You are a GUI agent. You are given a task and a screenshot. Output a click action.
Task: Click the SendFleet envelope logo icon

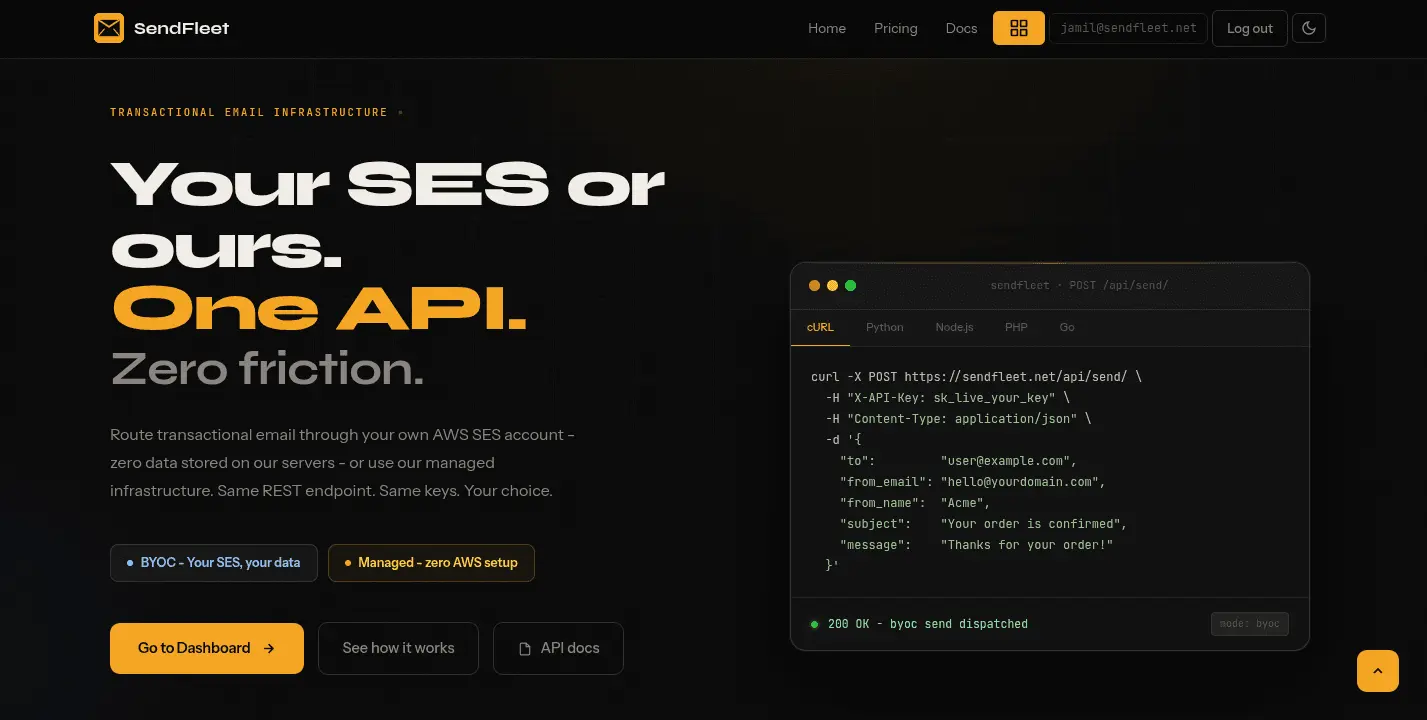(109, 28)
